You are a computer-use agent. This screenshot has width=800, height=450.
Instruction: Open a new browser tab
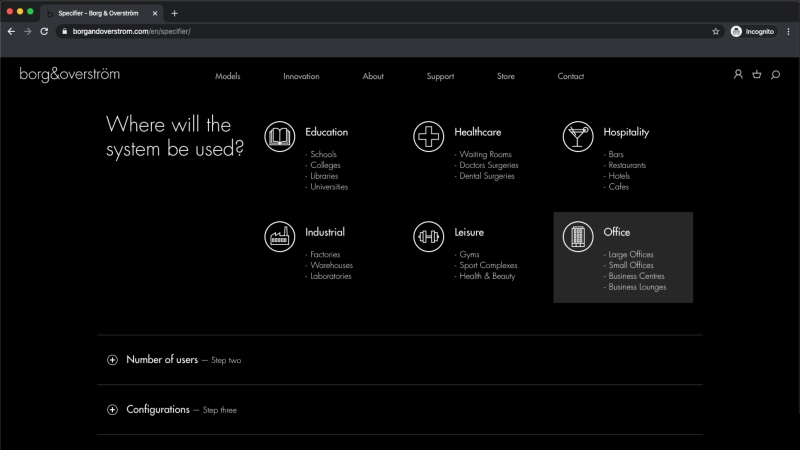point(174,13)
